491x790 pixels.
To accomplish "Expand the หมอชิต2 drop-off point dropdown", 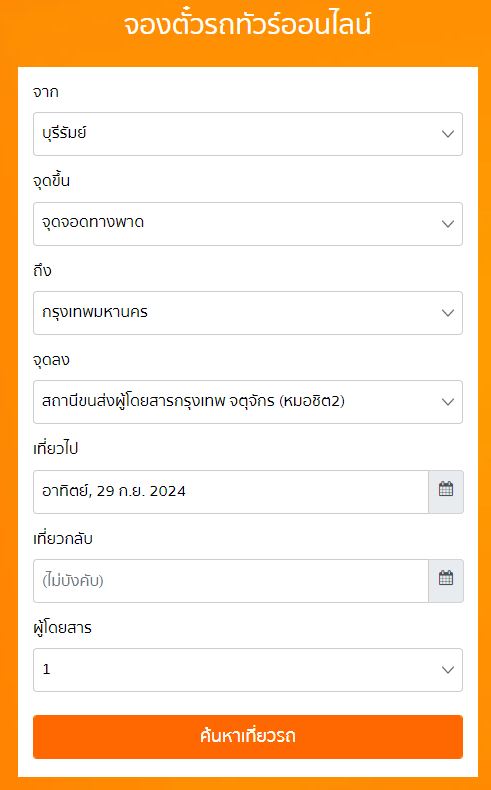I will click(248, 402).
